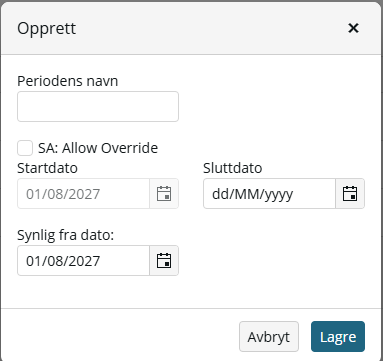Save with the Lagre button
The image size is (383, 361).
point(338,337)
